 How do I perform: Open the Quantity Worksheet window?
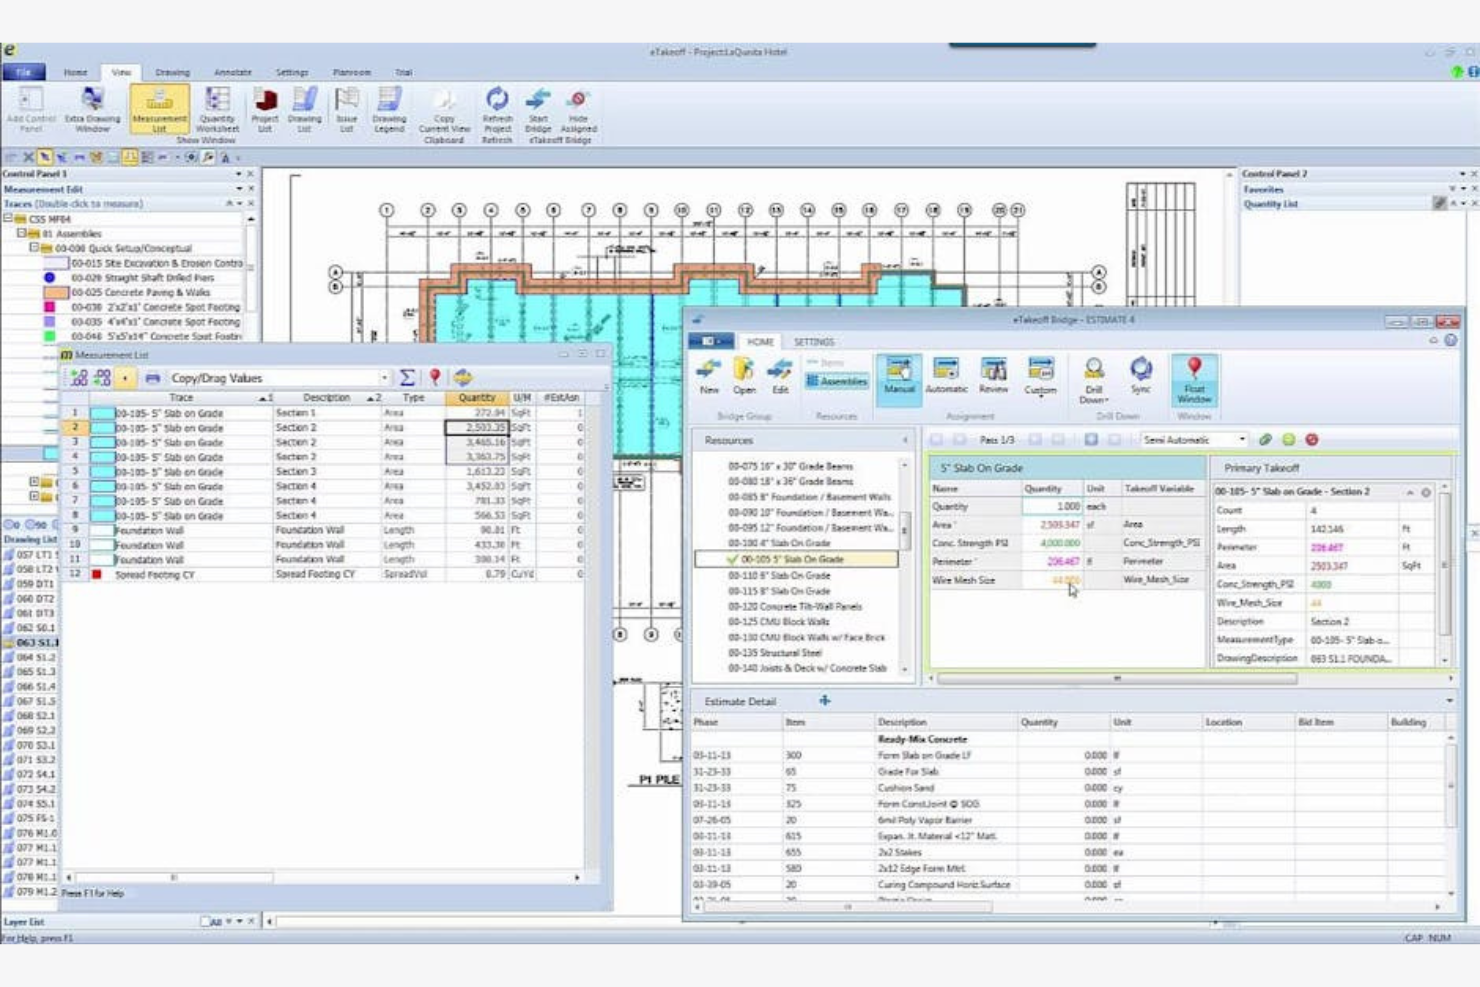[x=217, y=109]
